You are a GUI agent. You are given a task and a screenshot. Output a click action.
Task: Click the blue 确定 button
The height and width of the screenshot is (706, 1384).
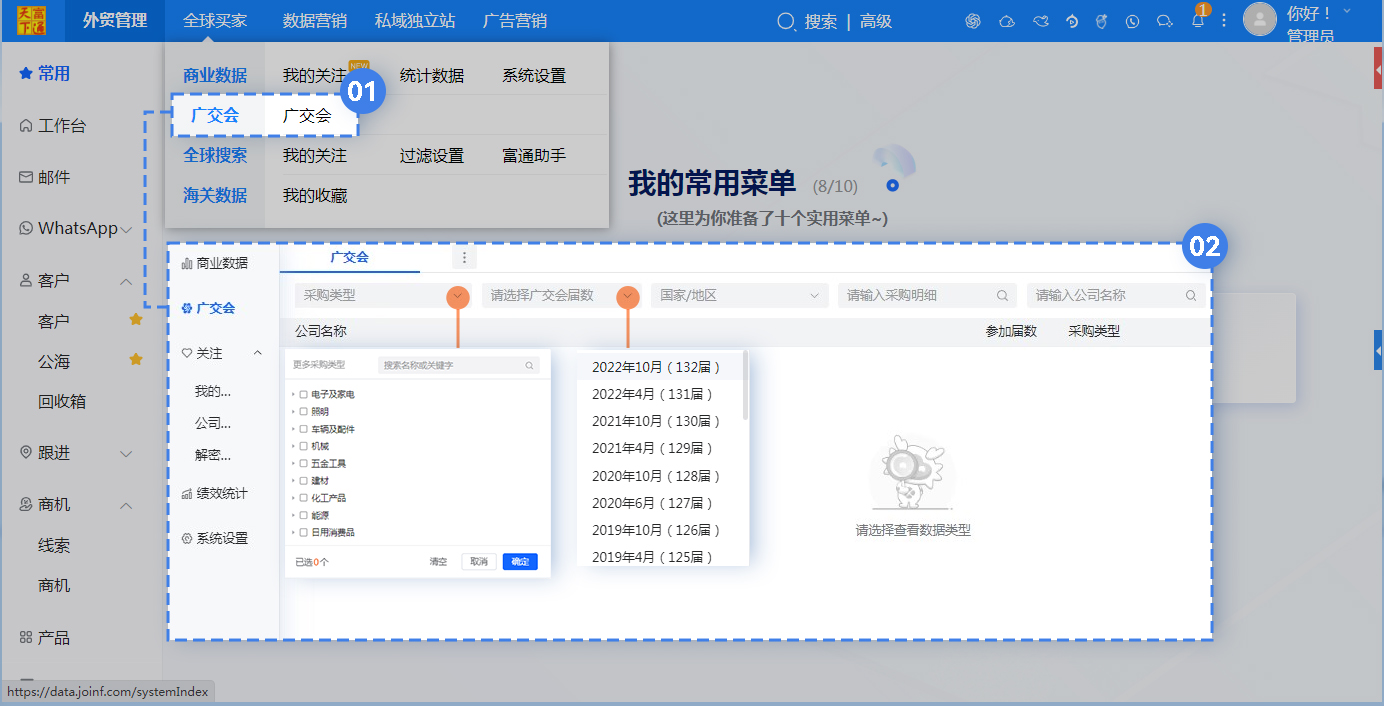coord(519,562)
